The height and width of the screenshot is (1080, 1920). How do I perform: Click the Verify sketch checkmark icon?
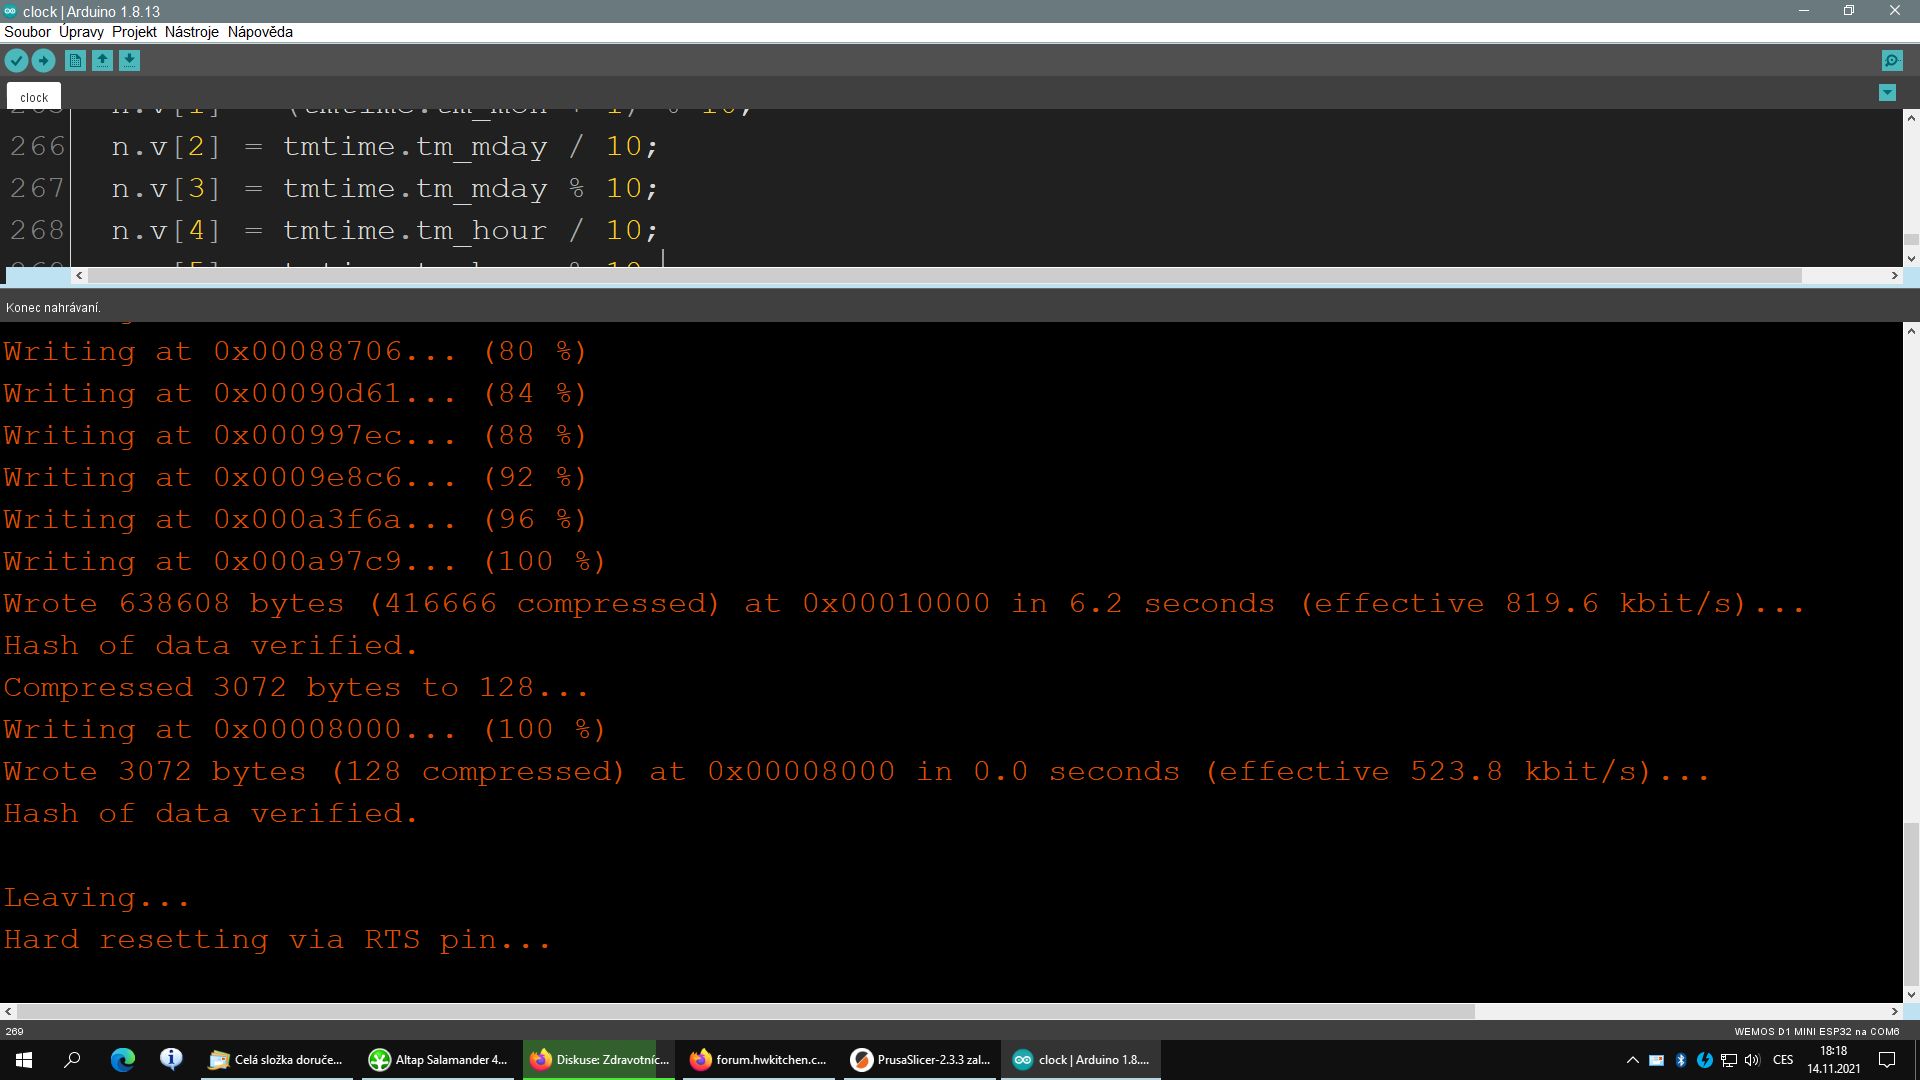pyautogui.click(x=16, y=61)
